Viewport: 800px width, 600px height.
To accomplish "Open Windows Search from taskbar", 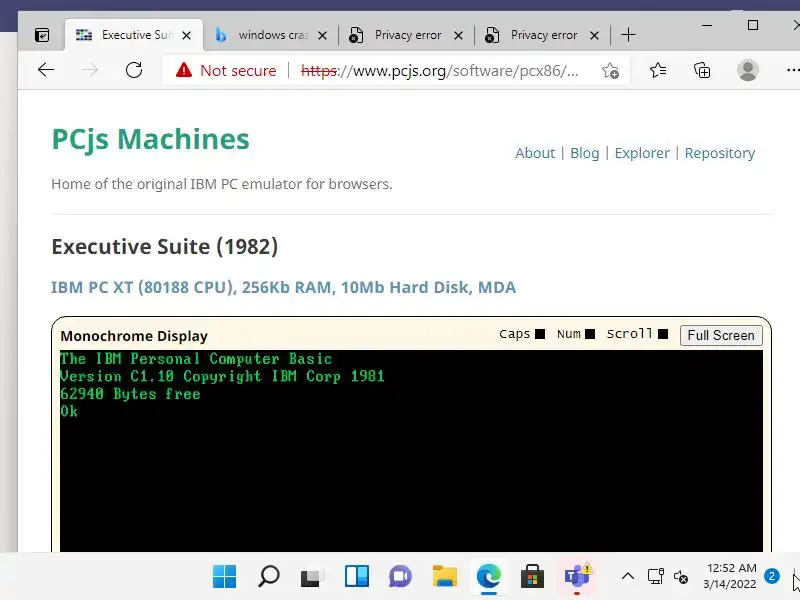I will (x=269, y=577).
